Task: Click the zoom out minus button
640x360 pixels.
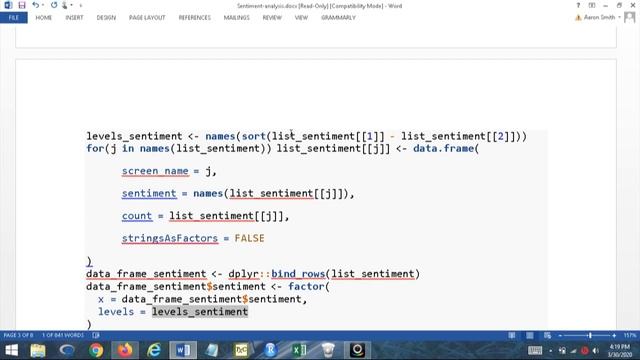Action: click(560, 336)
